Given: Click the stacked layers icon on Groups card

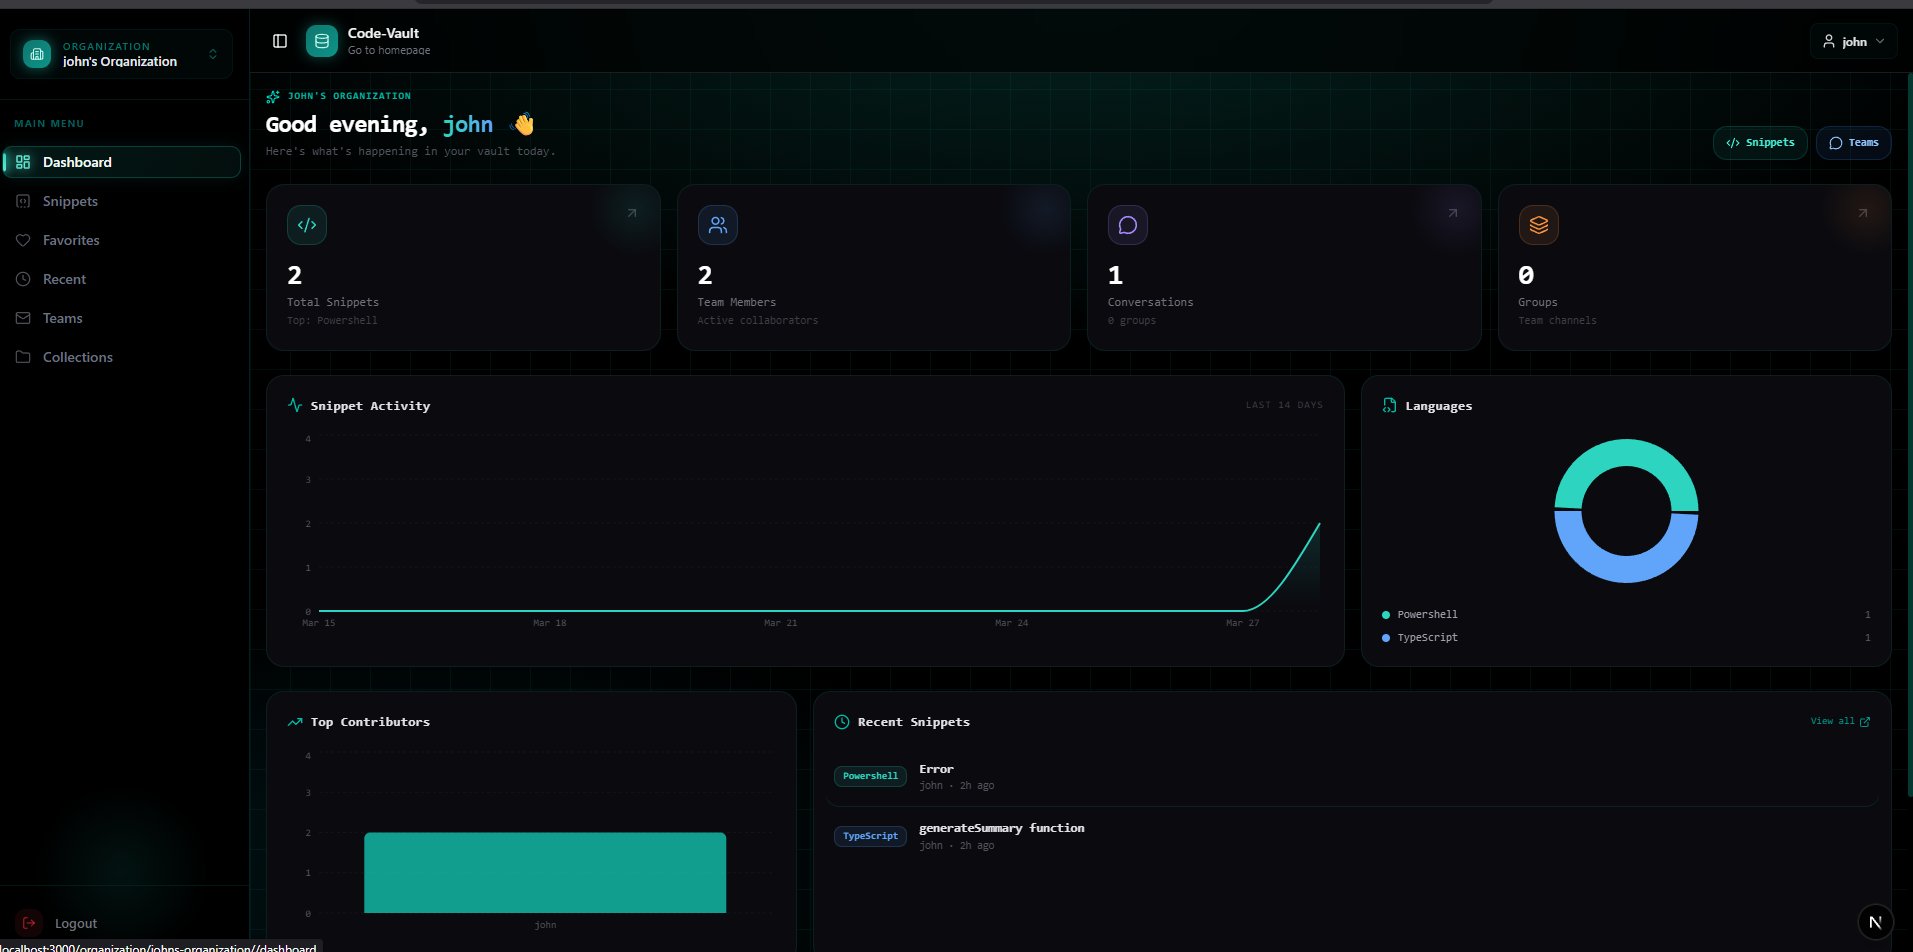Looking at the screenshot, I should click(x=1539, y=225).
